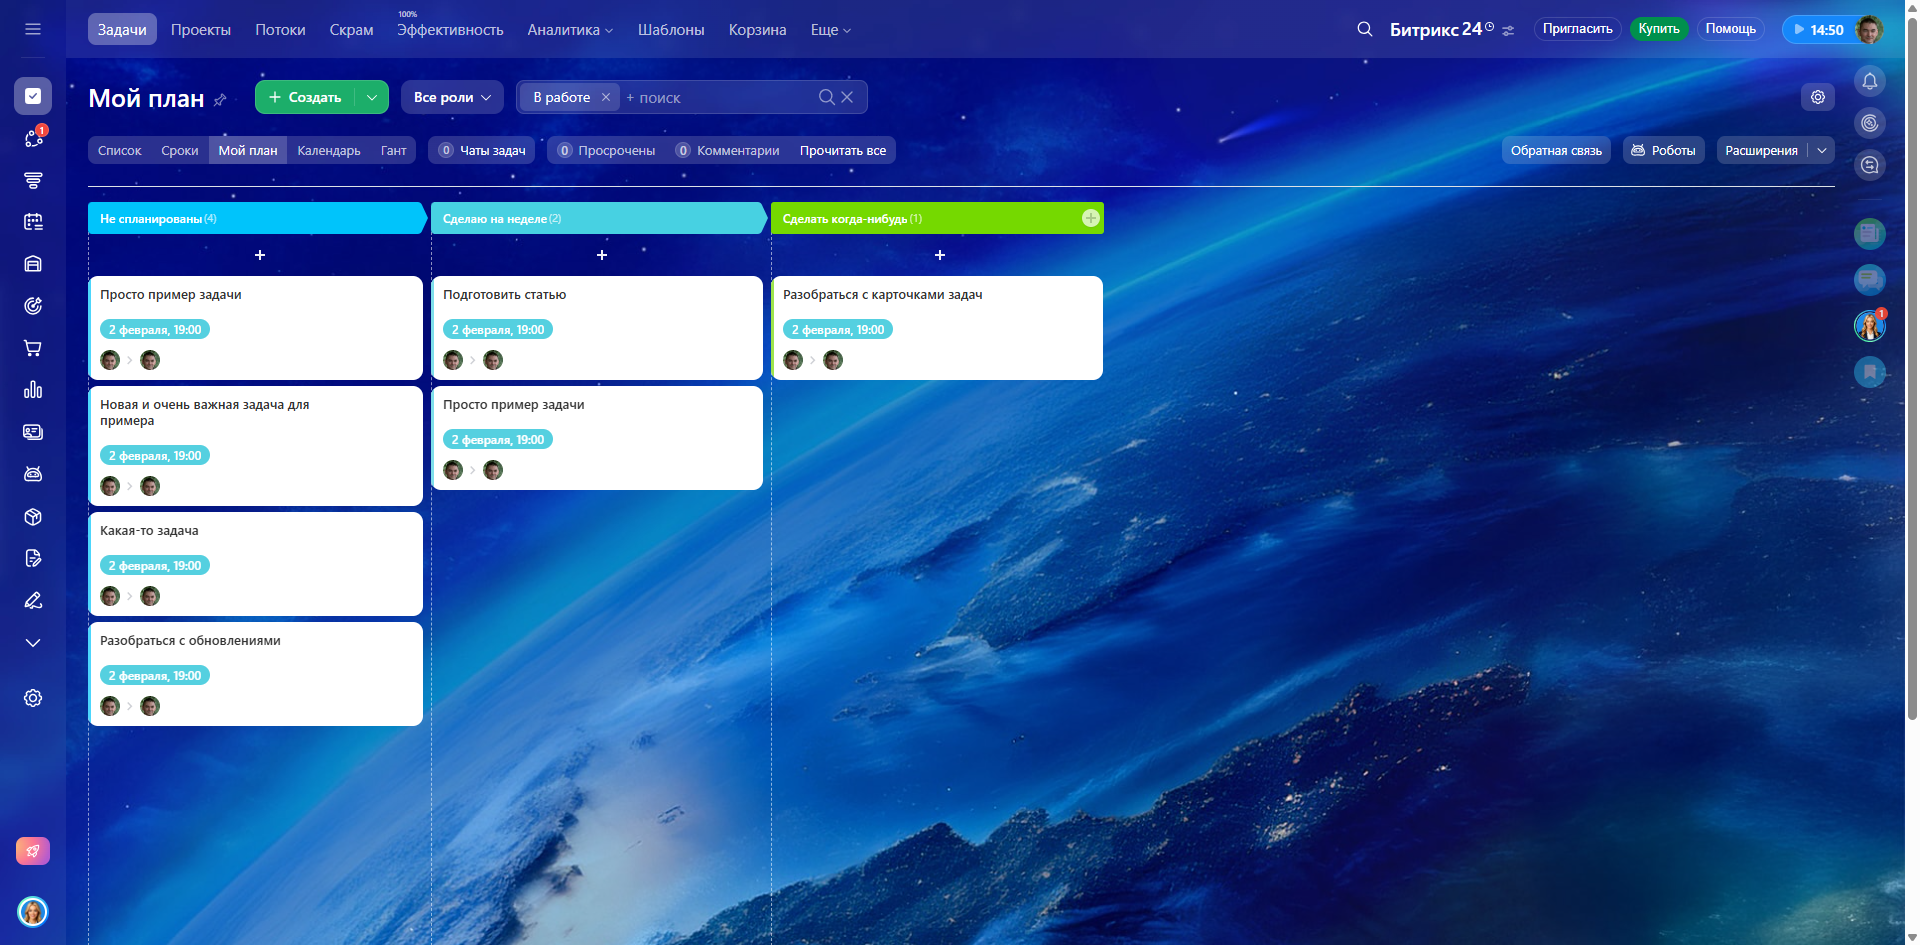Open the calendar icon in left sidebar
Screen dimensions: 1920x945
(x=33, y=222)
